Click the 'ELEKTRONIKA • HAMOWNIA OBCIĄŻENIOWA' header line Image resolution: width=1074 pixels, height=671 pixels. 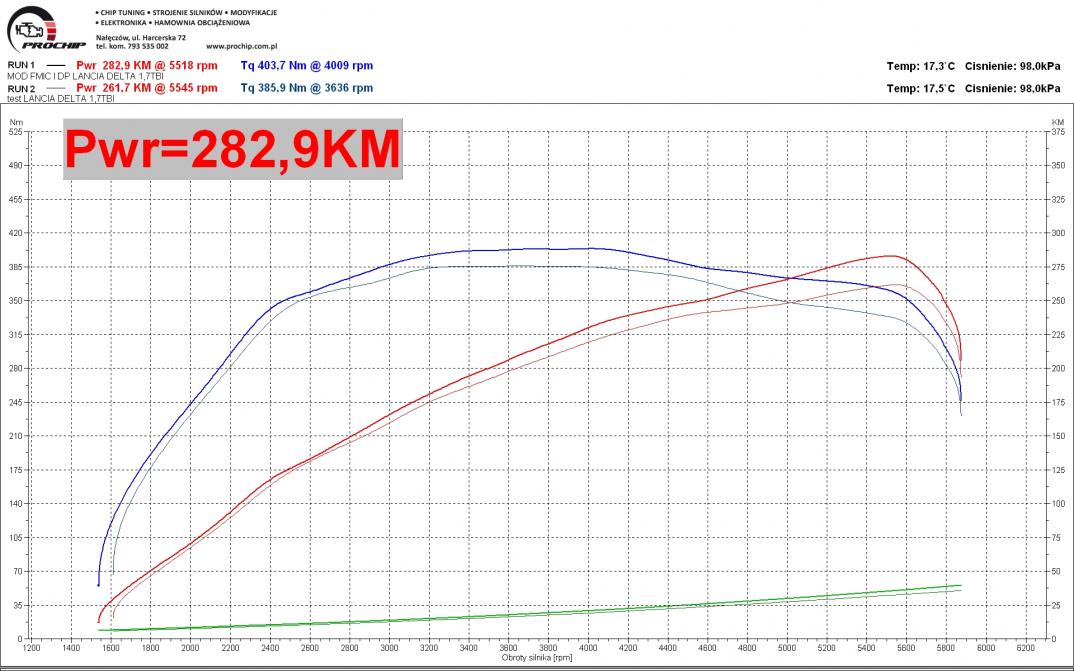tap(173, 23)
